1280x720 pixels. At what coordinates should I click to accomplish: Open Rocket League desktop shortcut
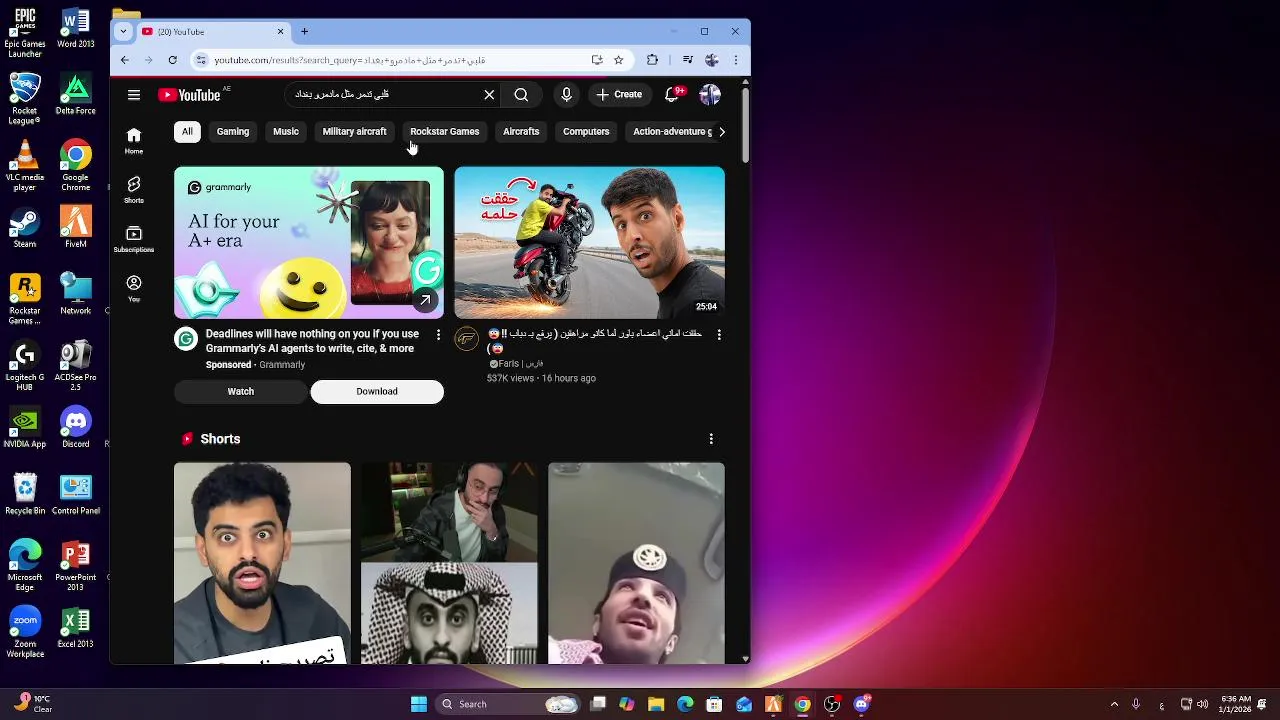pyautogui.click(x=25, y=99)
